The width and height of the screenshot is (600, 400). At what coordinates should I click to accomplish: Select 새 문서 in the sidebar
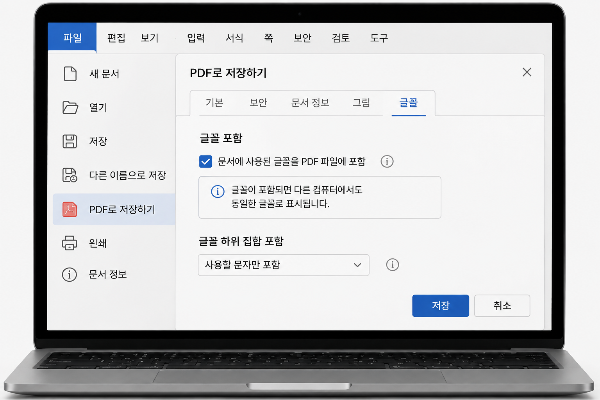coord(104,73)
